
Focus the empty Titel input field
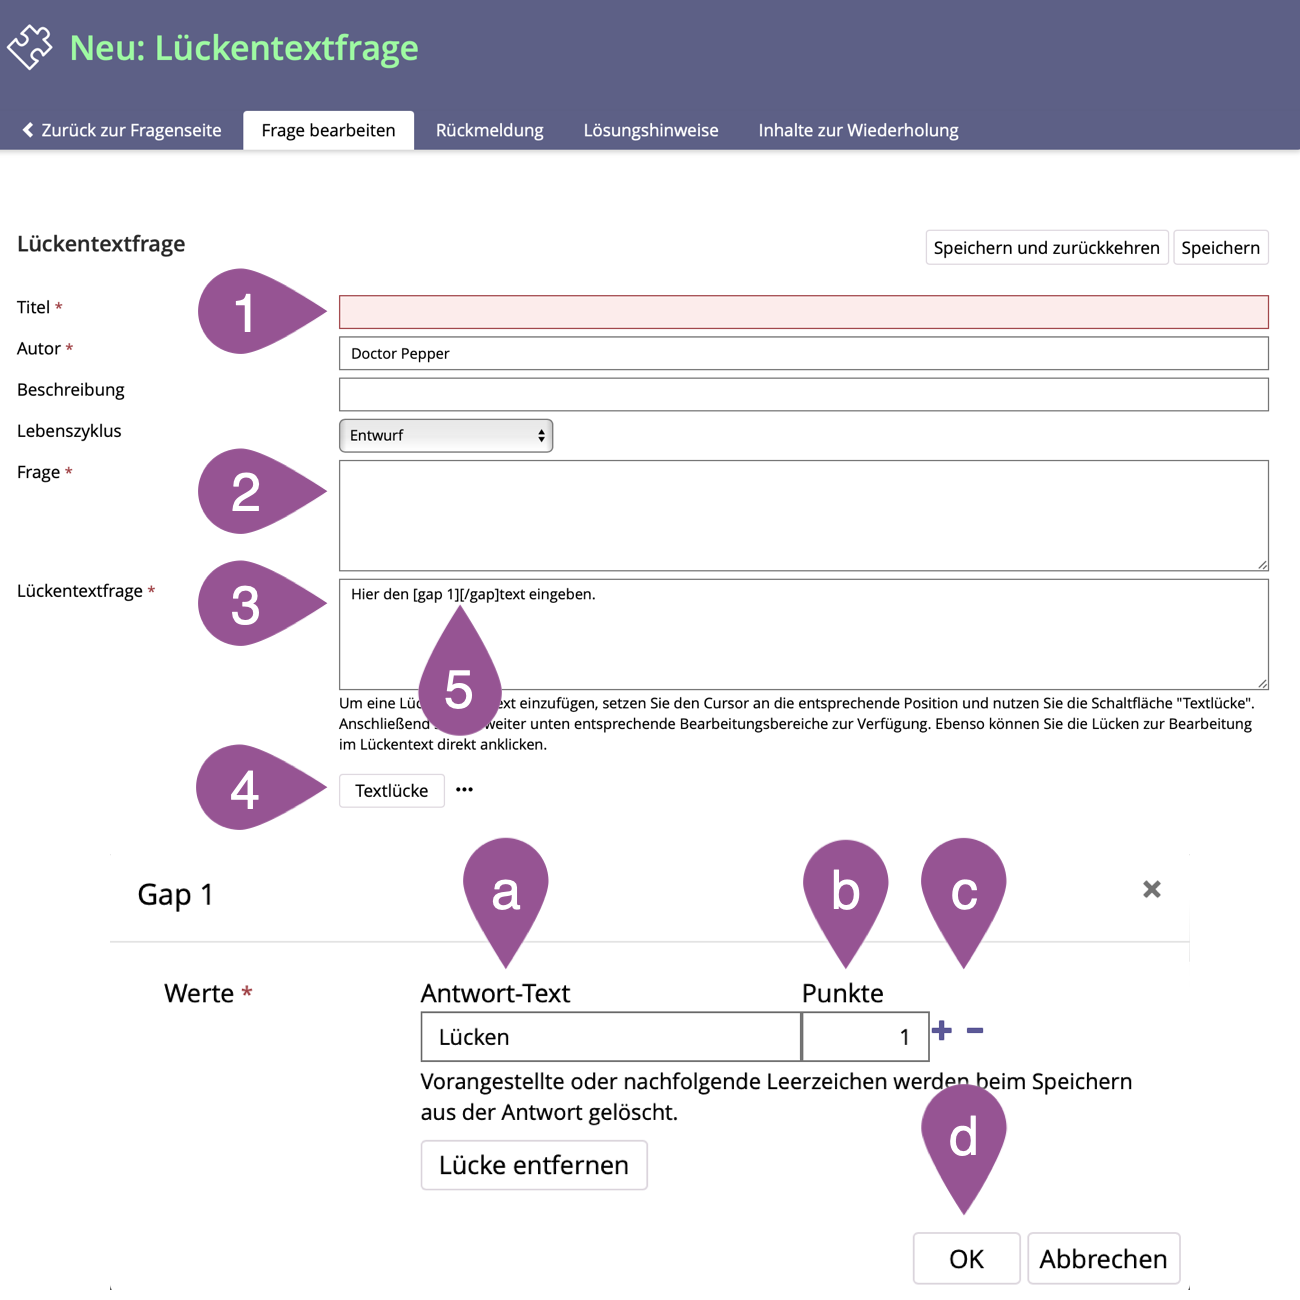coord(803,312)
